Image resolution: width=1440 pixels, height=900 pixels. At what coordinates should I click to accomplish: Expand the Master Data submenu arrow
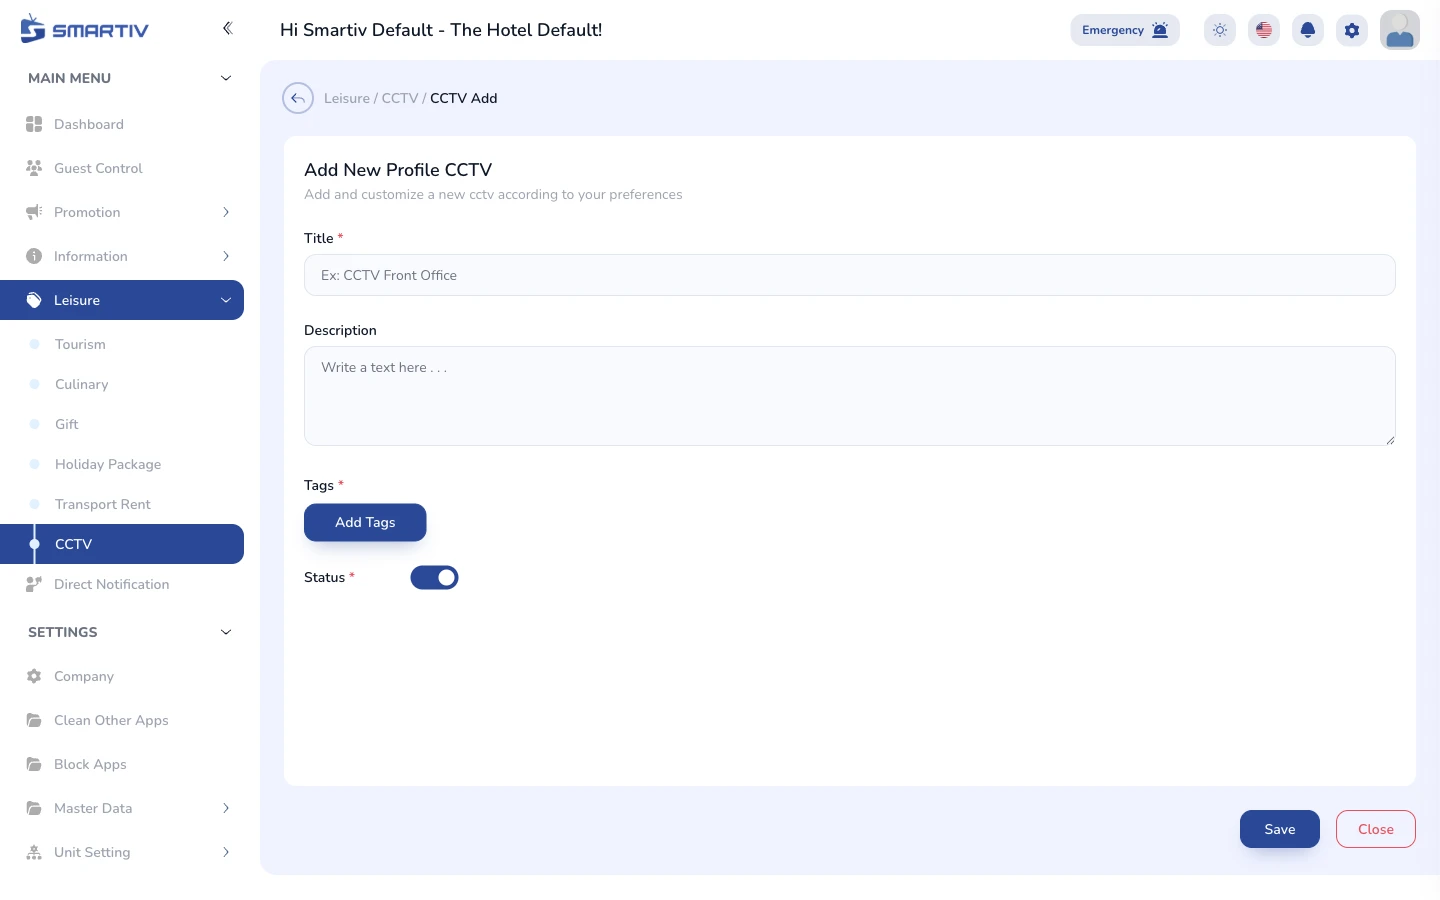click(226, 808)
